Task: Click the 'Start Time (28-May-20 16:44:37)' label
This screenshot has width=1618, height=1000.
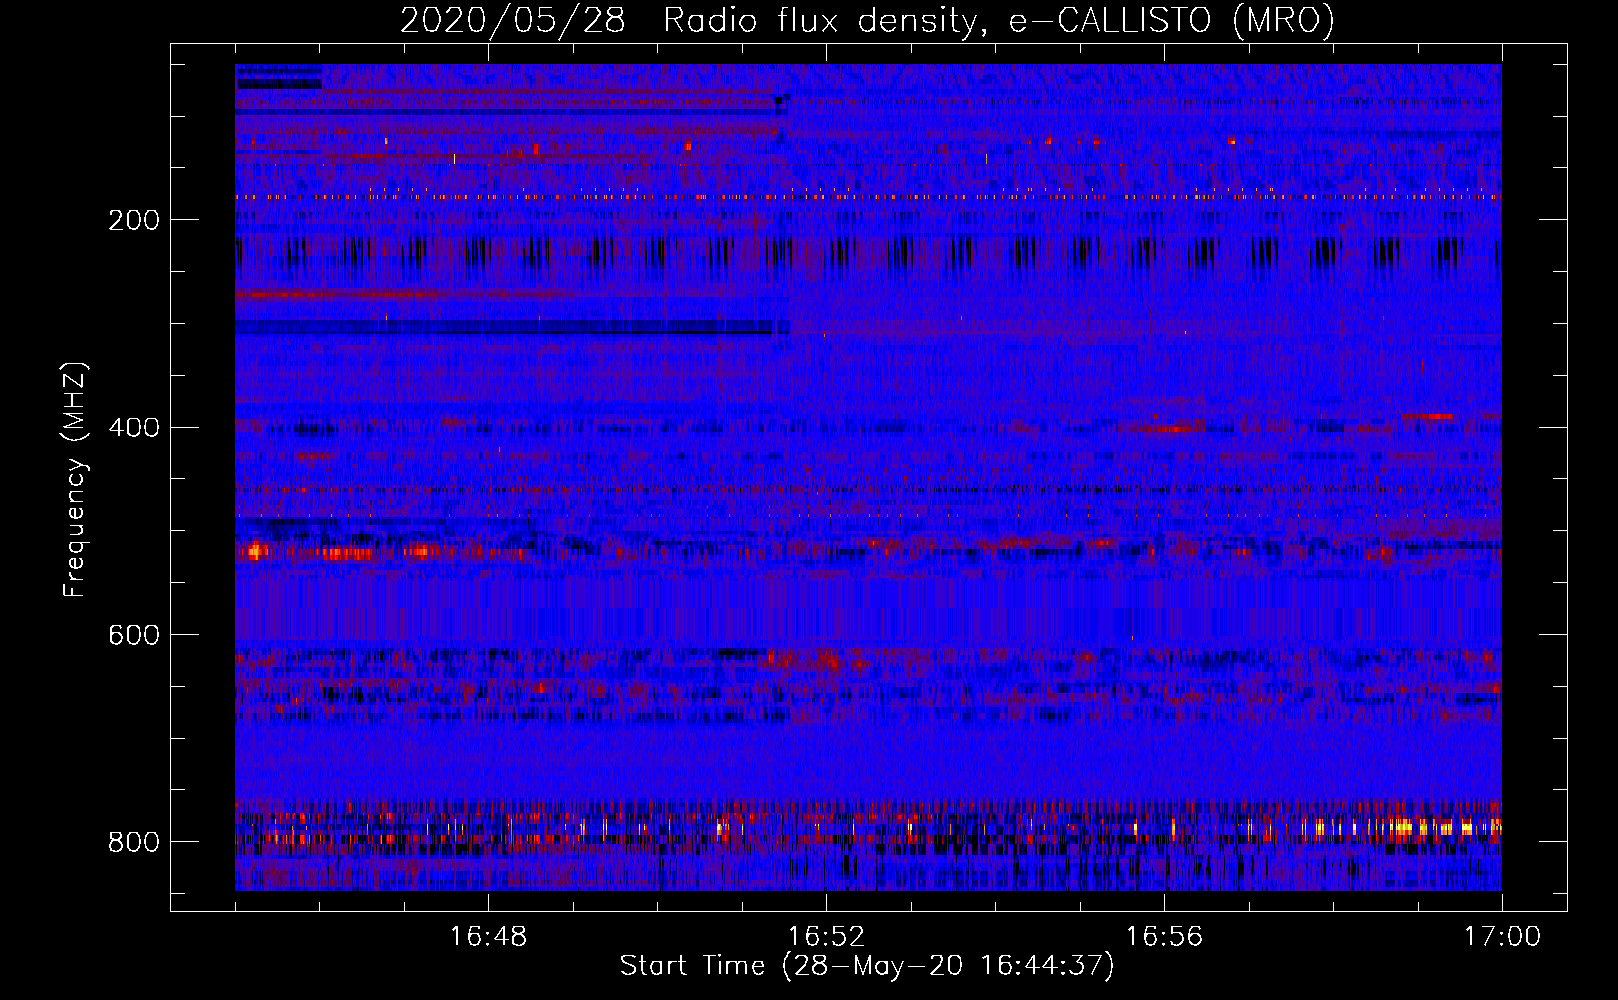Action: click(x=867, y=966)
